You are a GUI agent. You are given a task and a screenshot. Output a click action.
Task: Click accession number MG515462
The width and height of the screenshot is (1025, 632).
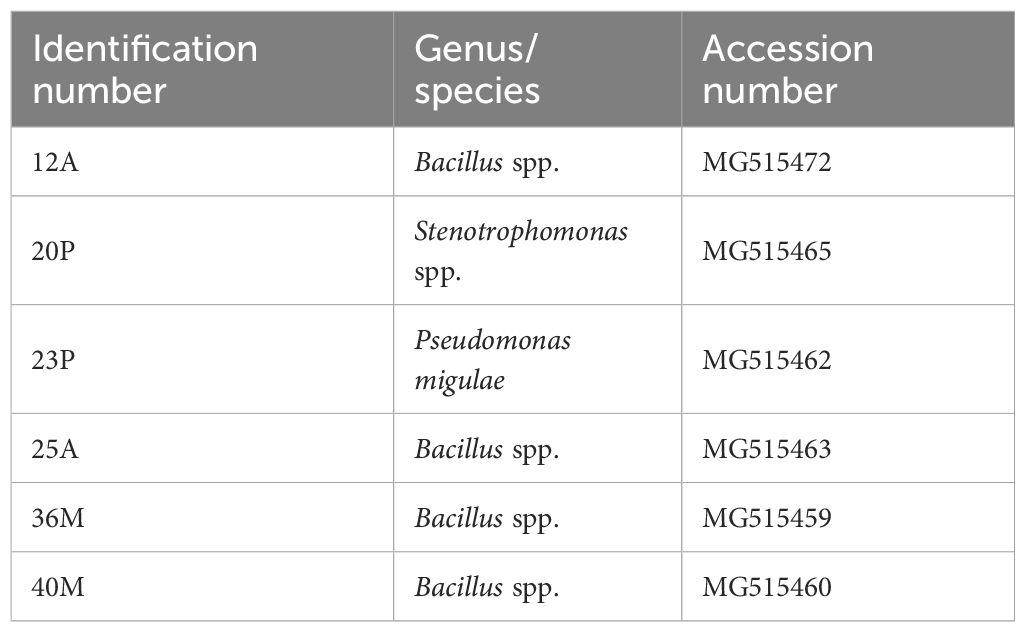coord(766,360)
